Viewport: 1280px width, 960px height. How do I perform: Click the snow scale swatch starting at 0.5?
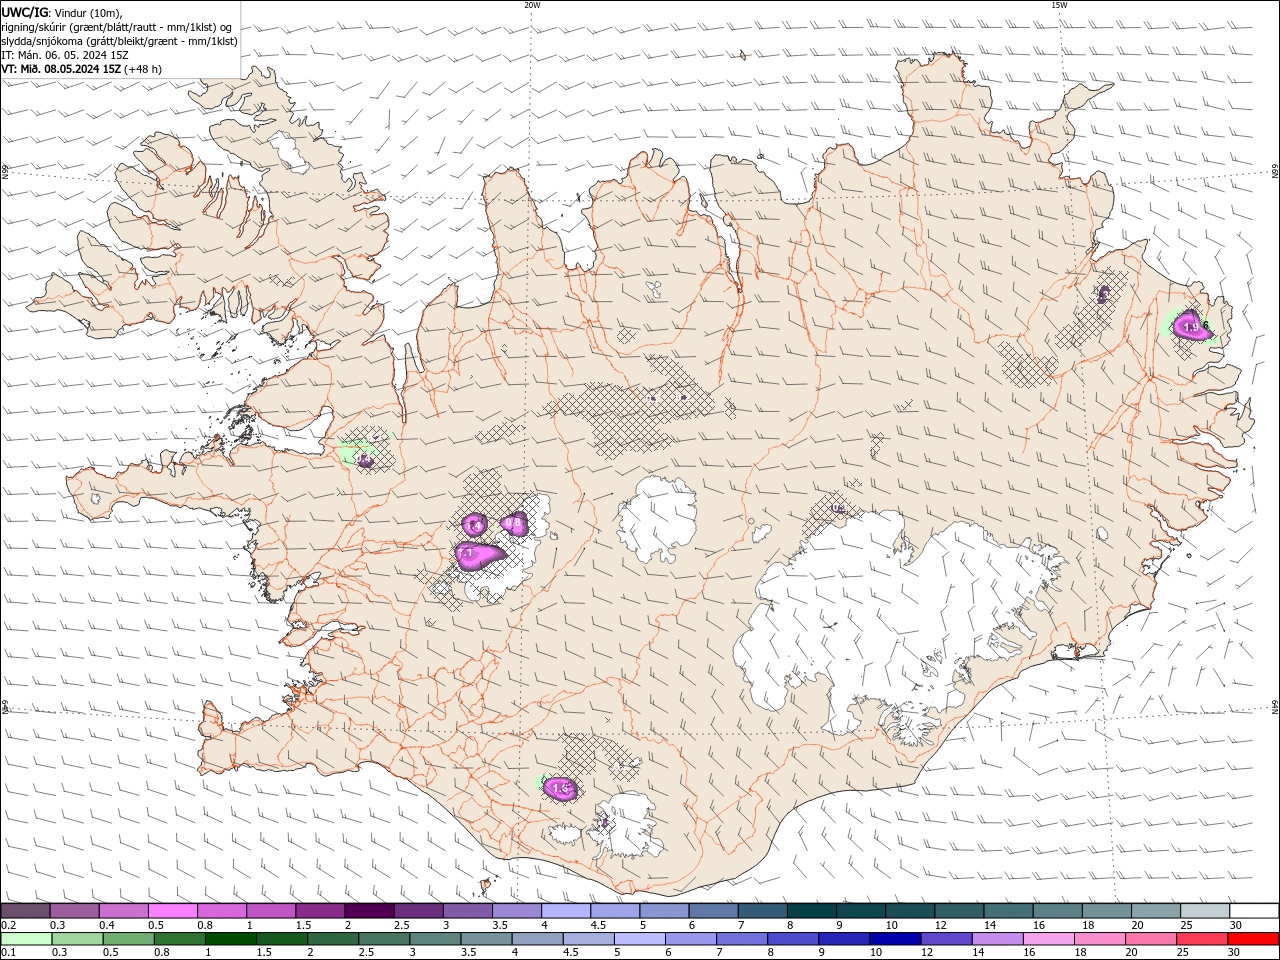[x=172, y=911]
